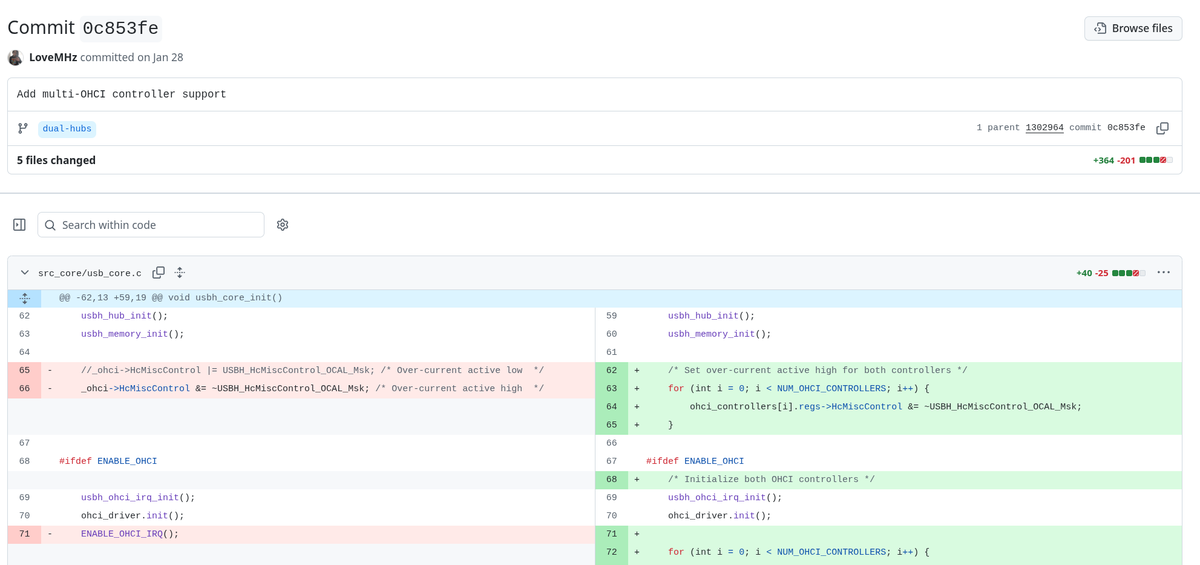Focus the Search within code field
Screen dimensions: 1200x565
(151, 225)
